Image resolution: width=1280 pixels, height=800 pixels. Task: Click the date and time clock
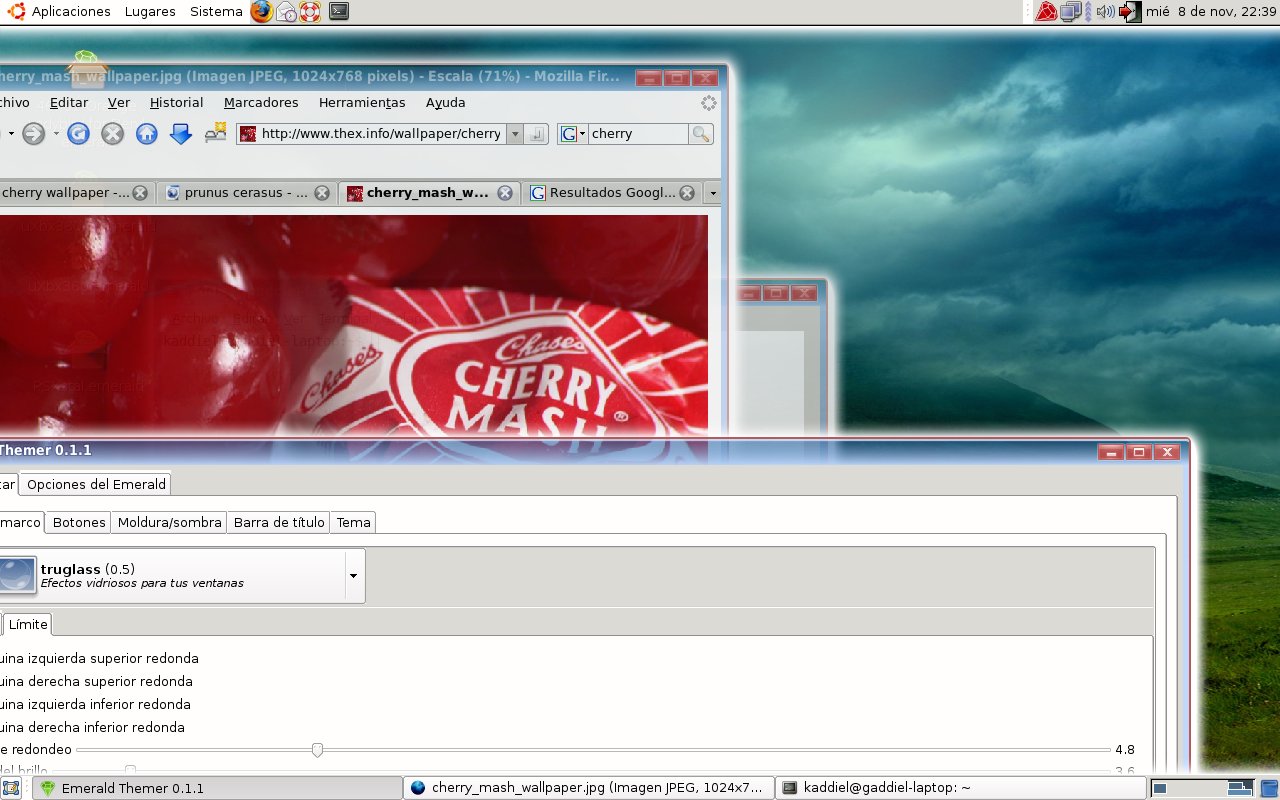point(1211,12)
